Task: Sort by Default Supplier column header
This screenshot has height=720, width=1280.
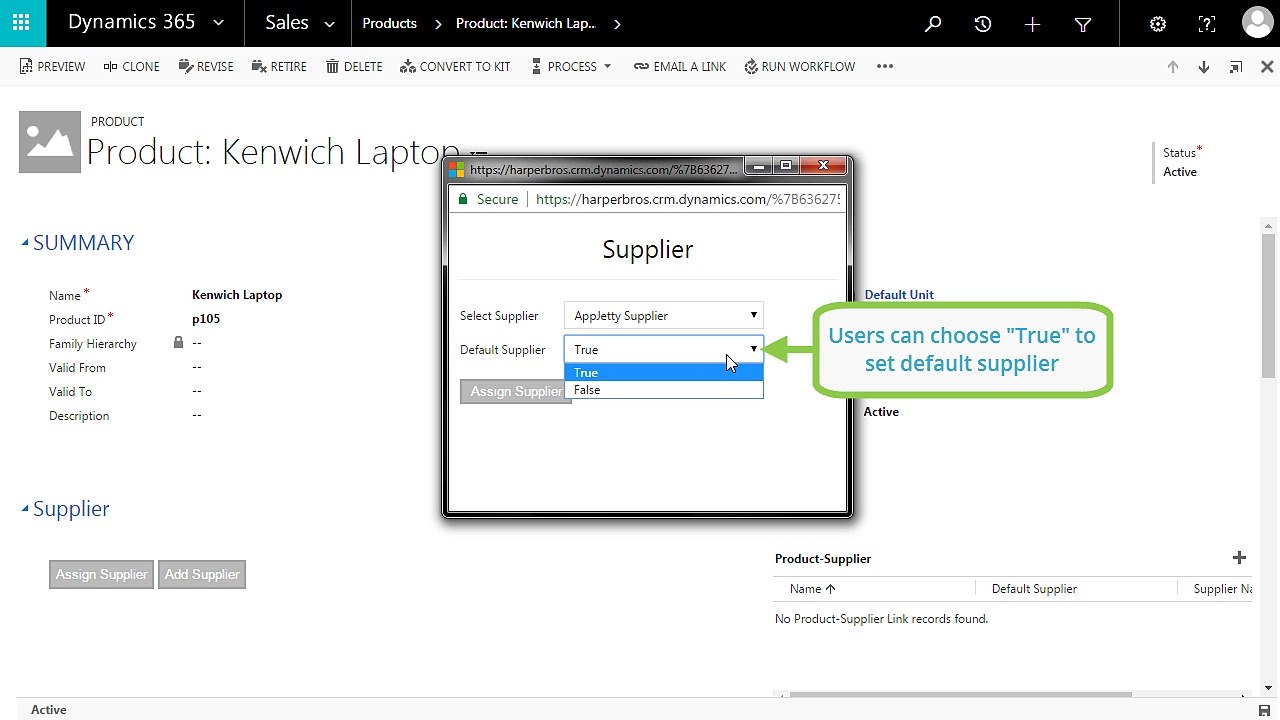Action: (x=1034, y=589)
